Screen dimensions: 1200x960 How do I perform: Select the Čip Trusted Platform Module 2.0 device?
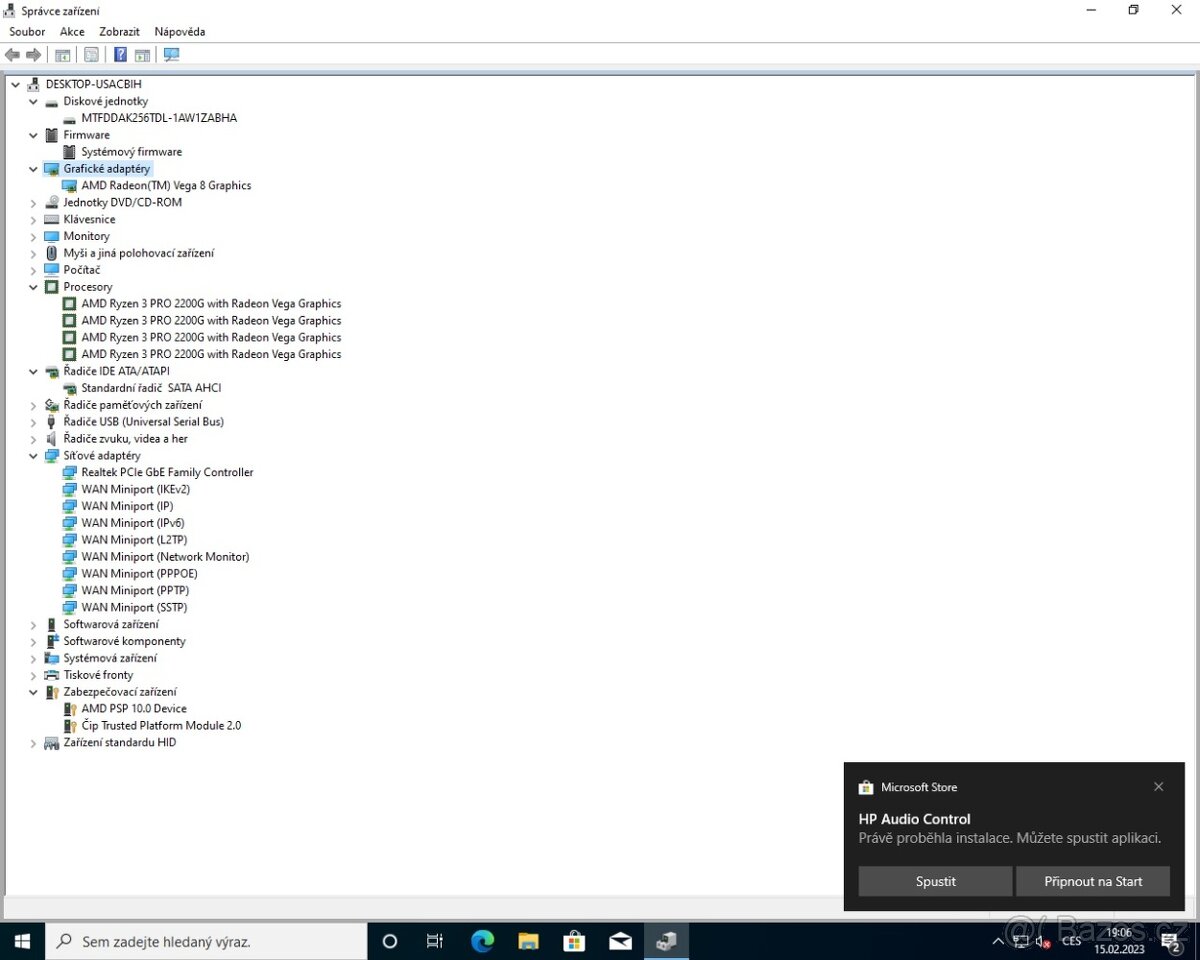pyautogui.click(x=160, y=725)
